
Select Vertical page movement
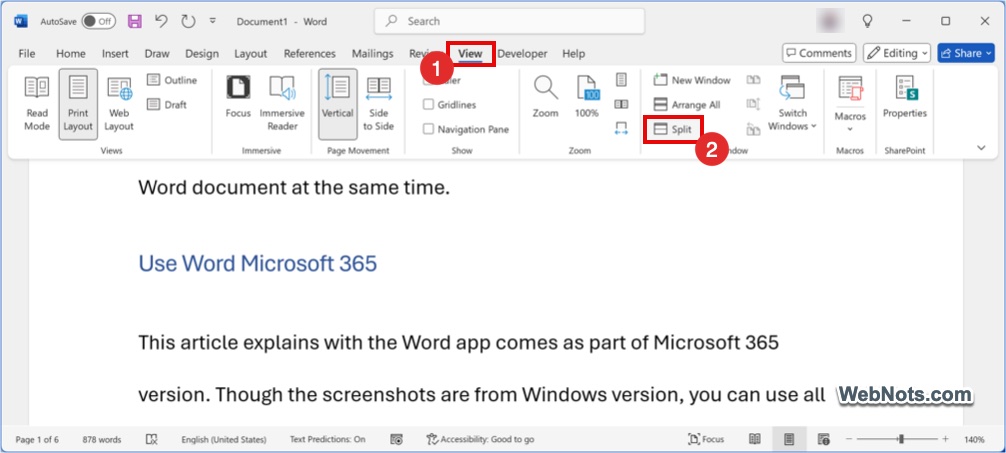click(x=337, y=104)
